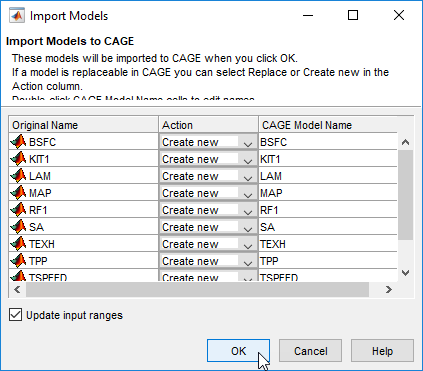This screenshot has width=423, height=371.
Task: Confirm import with the OK button
Action: click(x=238, y=351)
